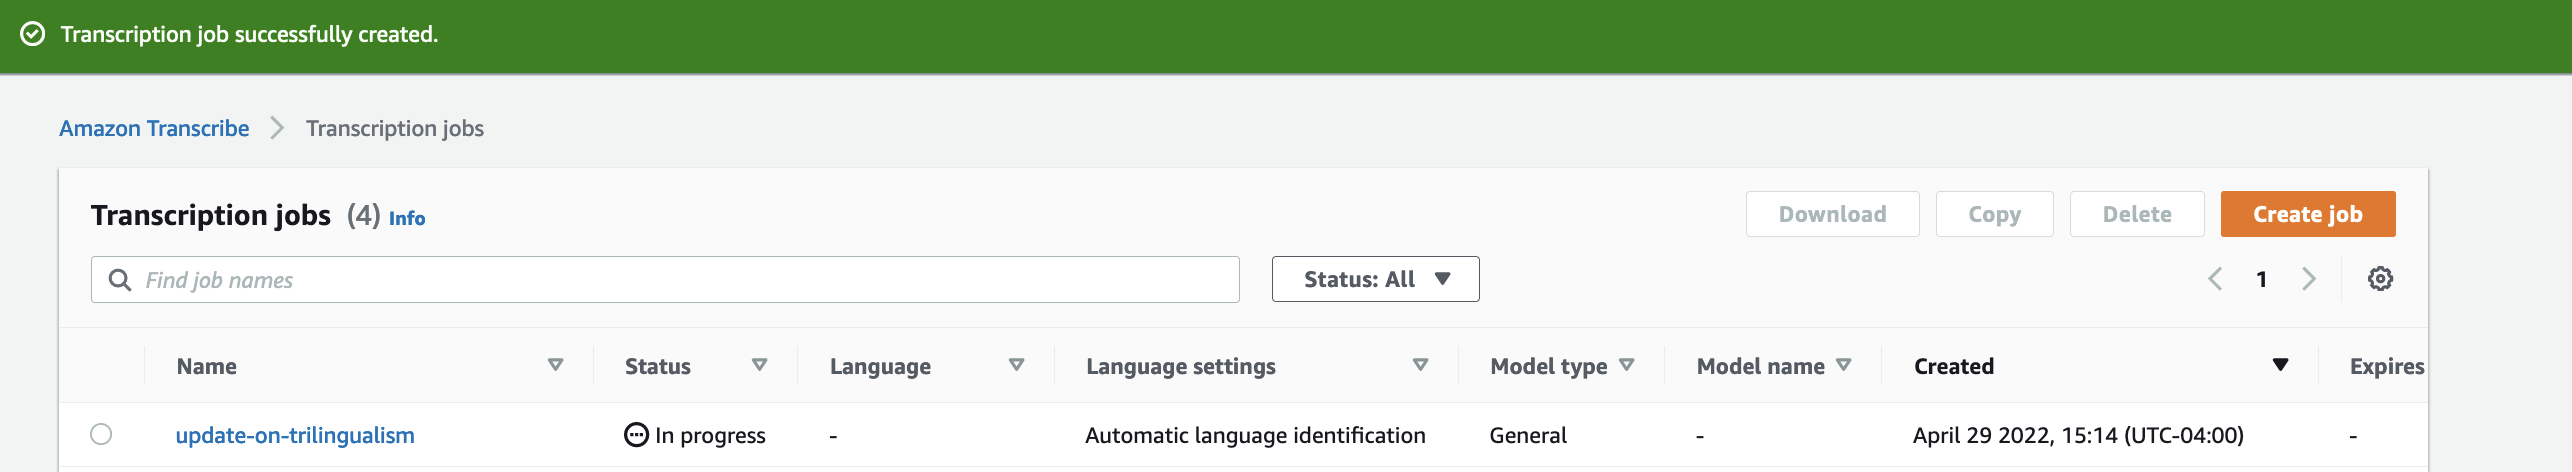
Task: Select update-on-trilingualism job radio button
Action: click(x=101, y=434)
